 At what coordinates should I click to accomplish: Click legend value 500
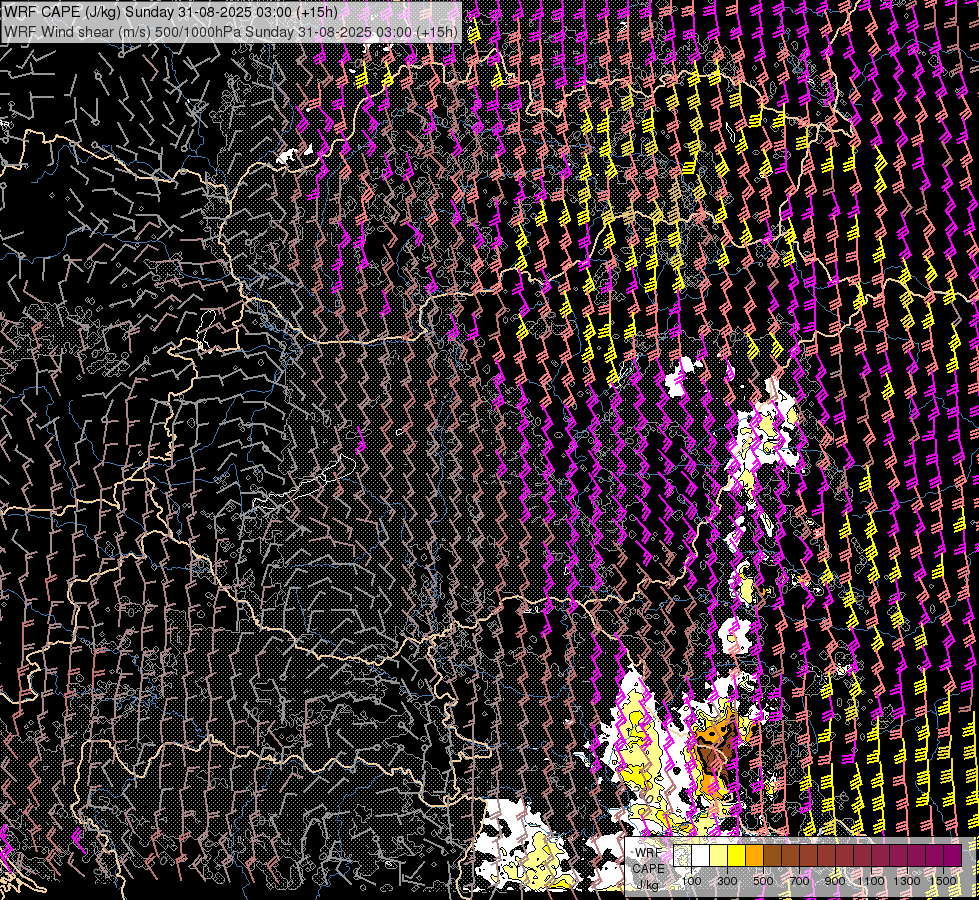click(x=763, y=881)
